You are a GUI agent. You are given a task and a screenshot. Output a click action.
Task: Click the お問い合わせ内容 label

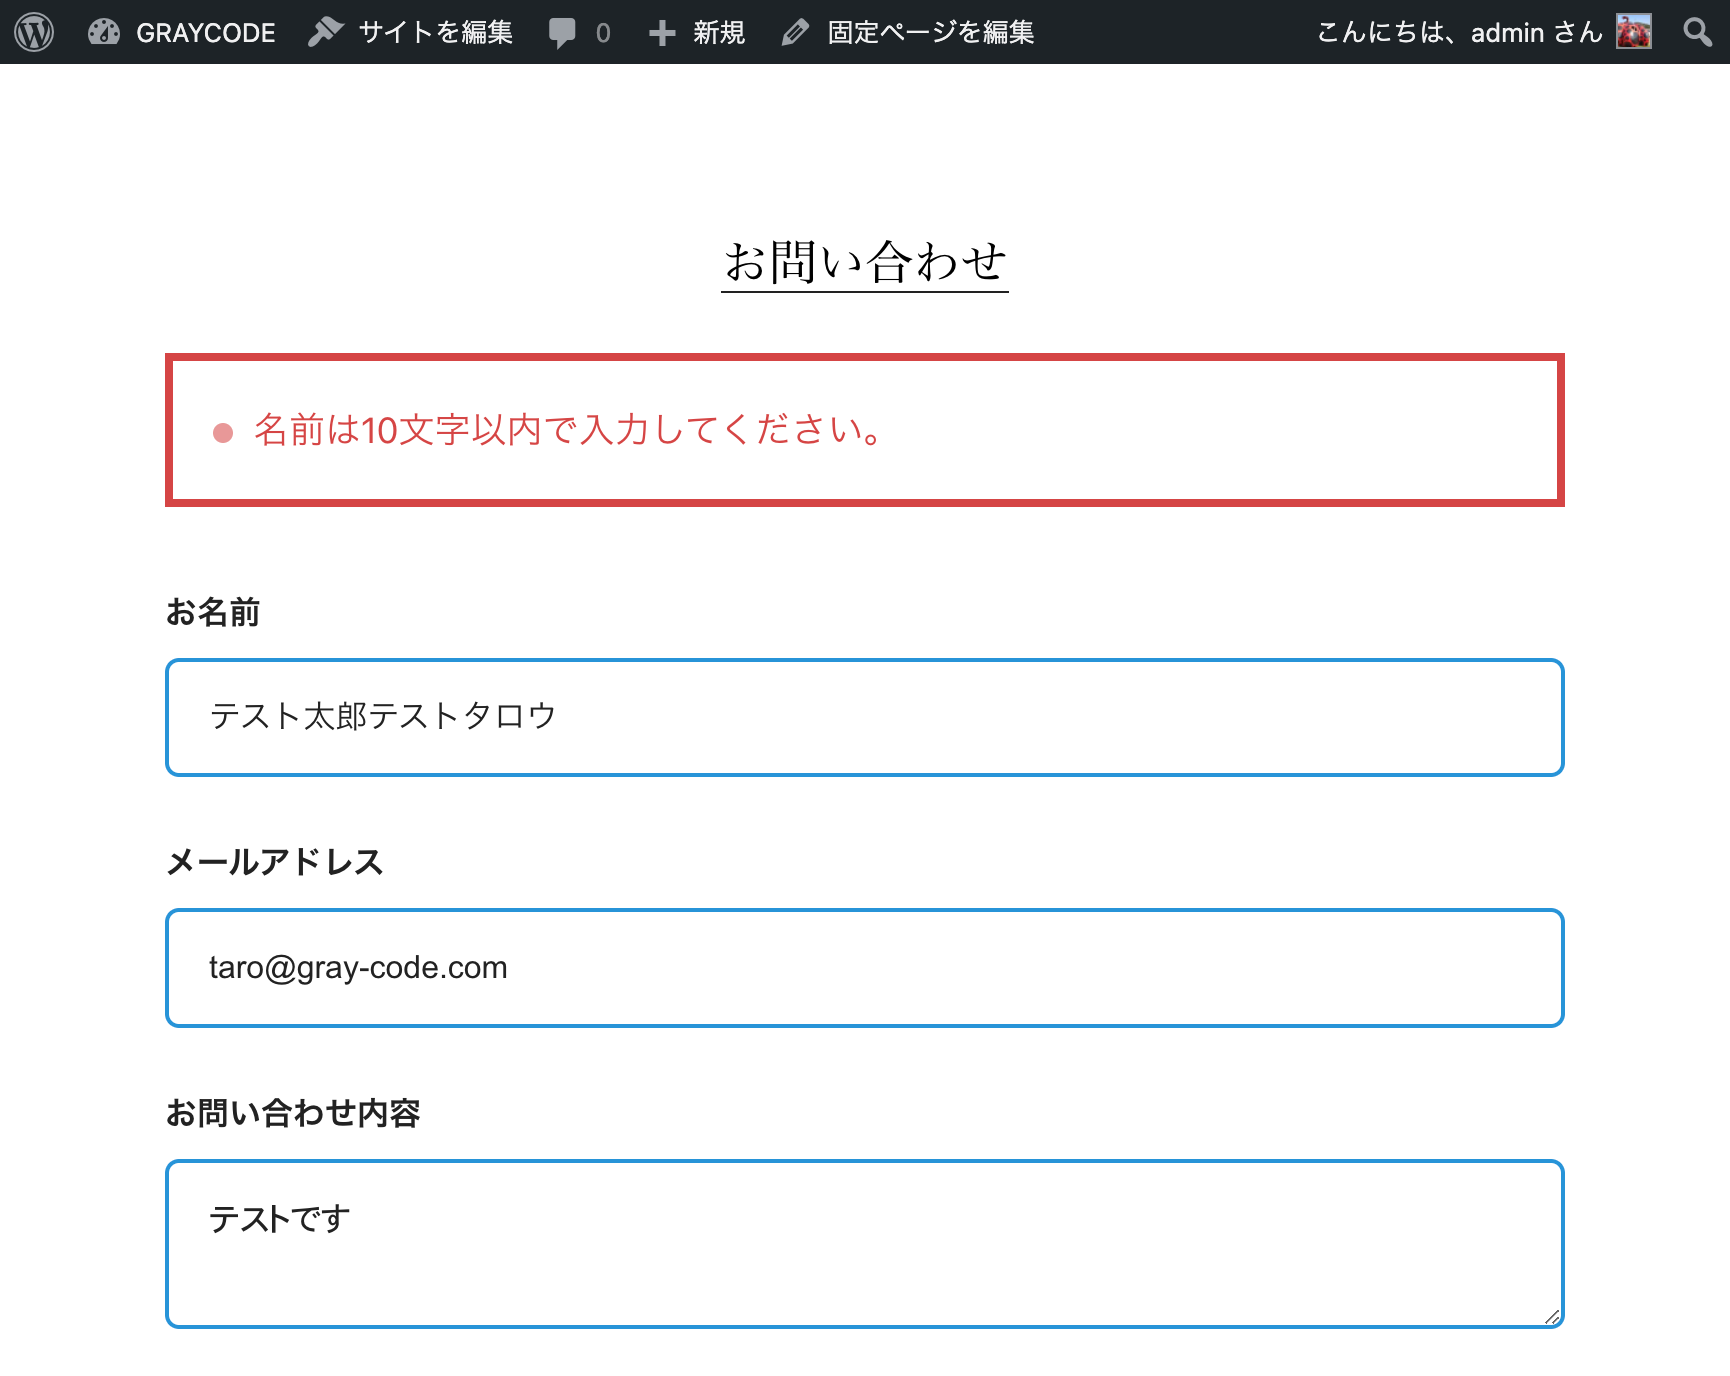293,1113
